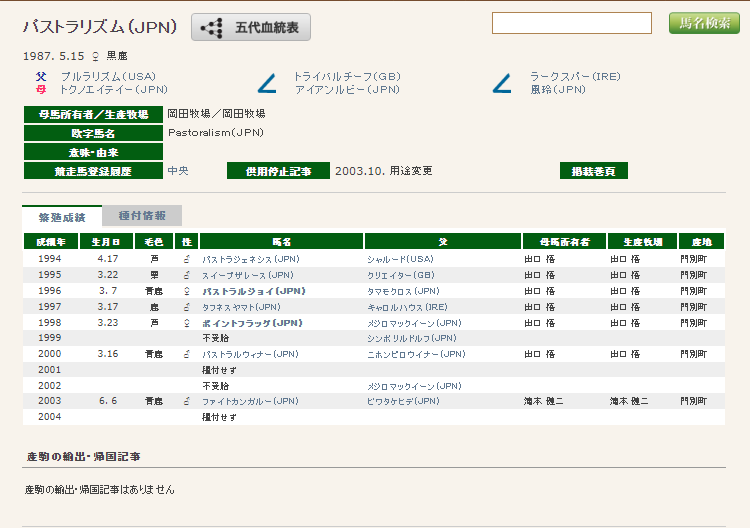Click the pedigree tree icon beside 五代血統表
750x528 pixels.
(211, 28)
